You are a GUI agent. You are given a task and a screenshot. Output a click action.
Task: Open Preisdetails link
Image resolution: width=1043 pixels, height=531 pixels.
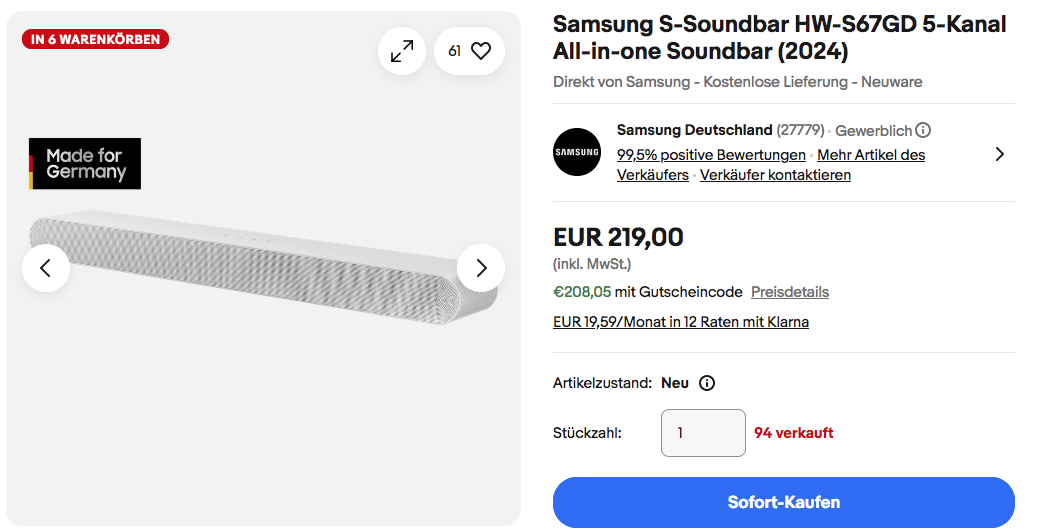click(x=790, y=292)
